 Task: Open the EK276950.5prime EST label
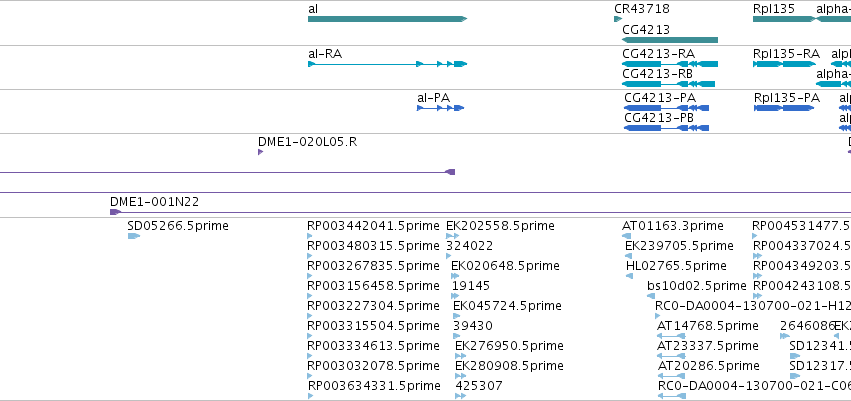(x=509, y=346)
